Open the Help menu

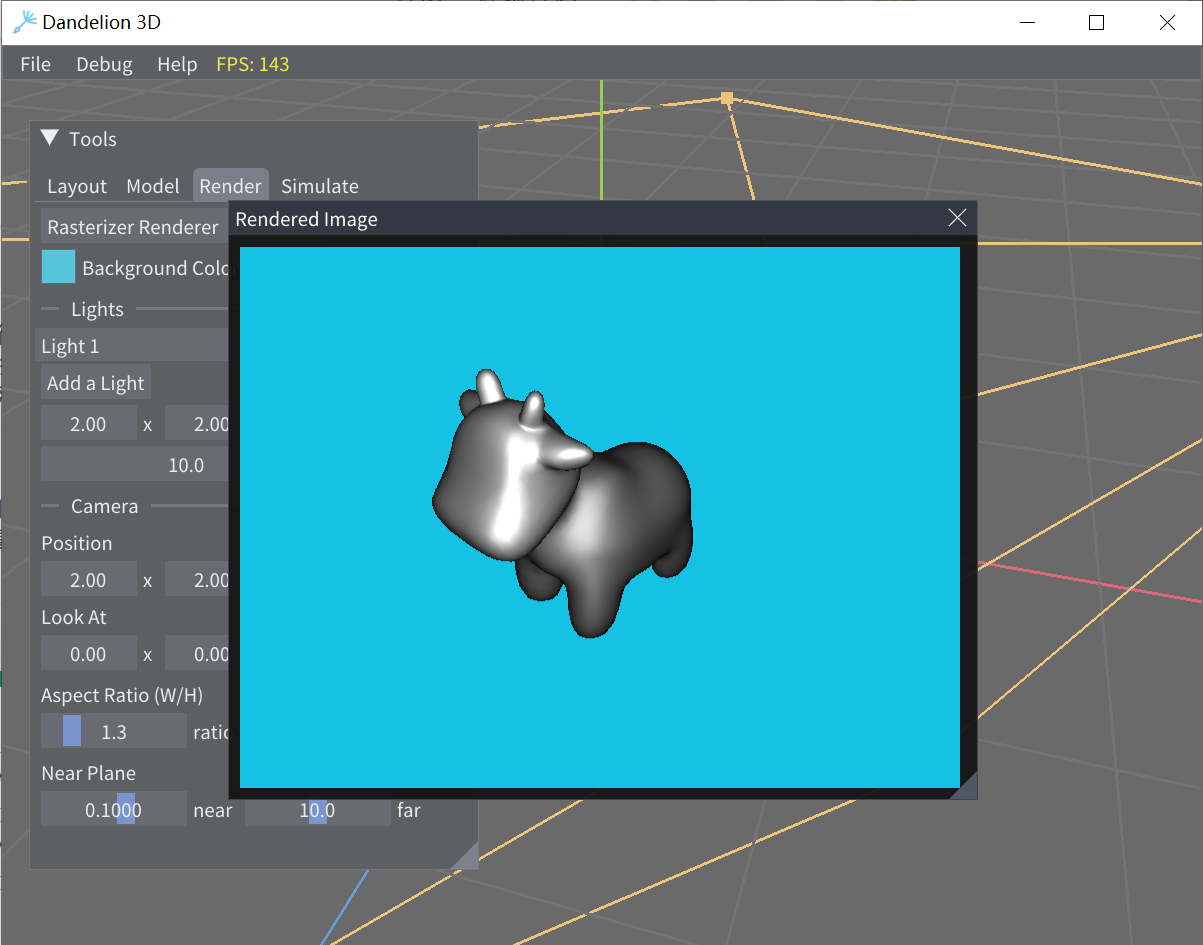coord(177,64)
